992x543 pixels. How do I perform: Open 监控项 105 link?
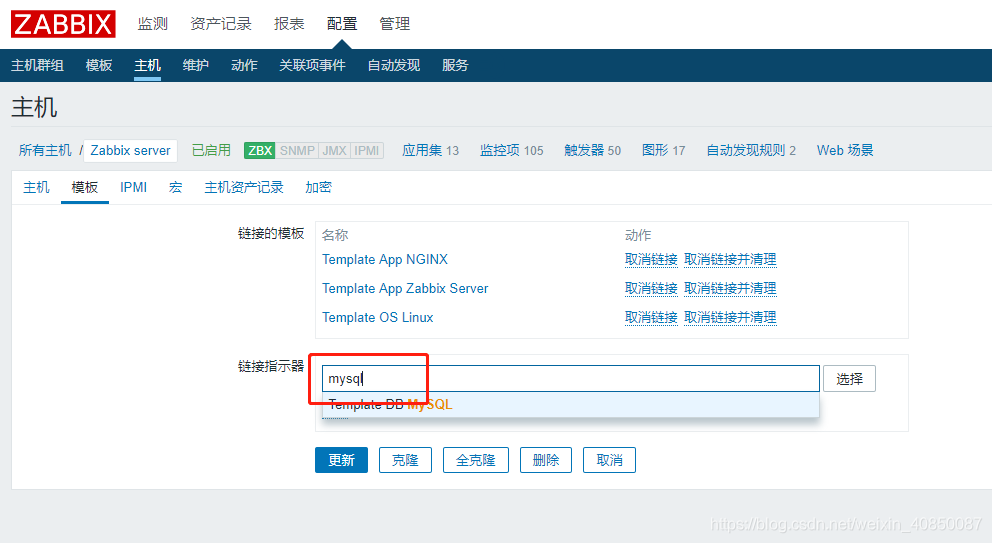(x=512, y=150)
